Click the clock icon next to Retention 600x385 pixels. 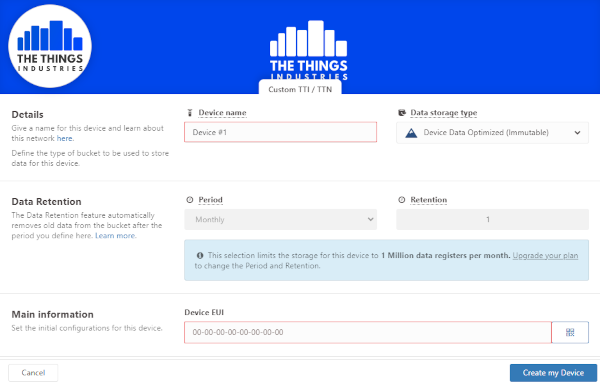401,200
